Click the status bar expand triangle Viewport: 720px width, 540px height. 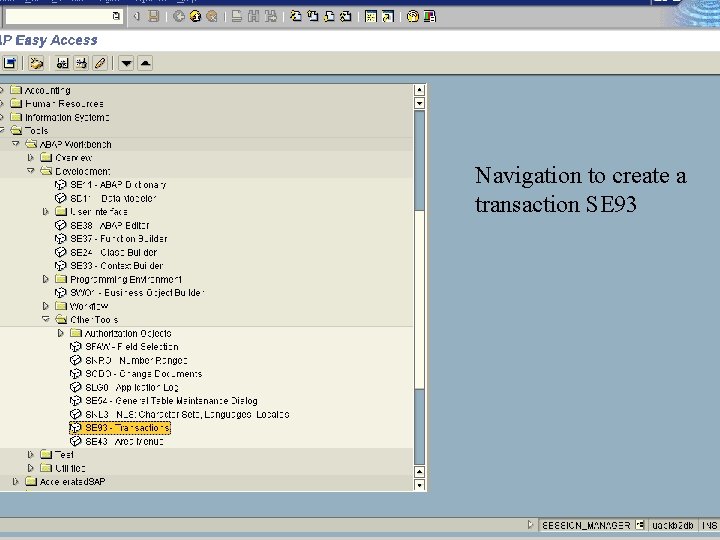point(530,524)
